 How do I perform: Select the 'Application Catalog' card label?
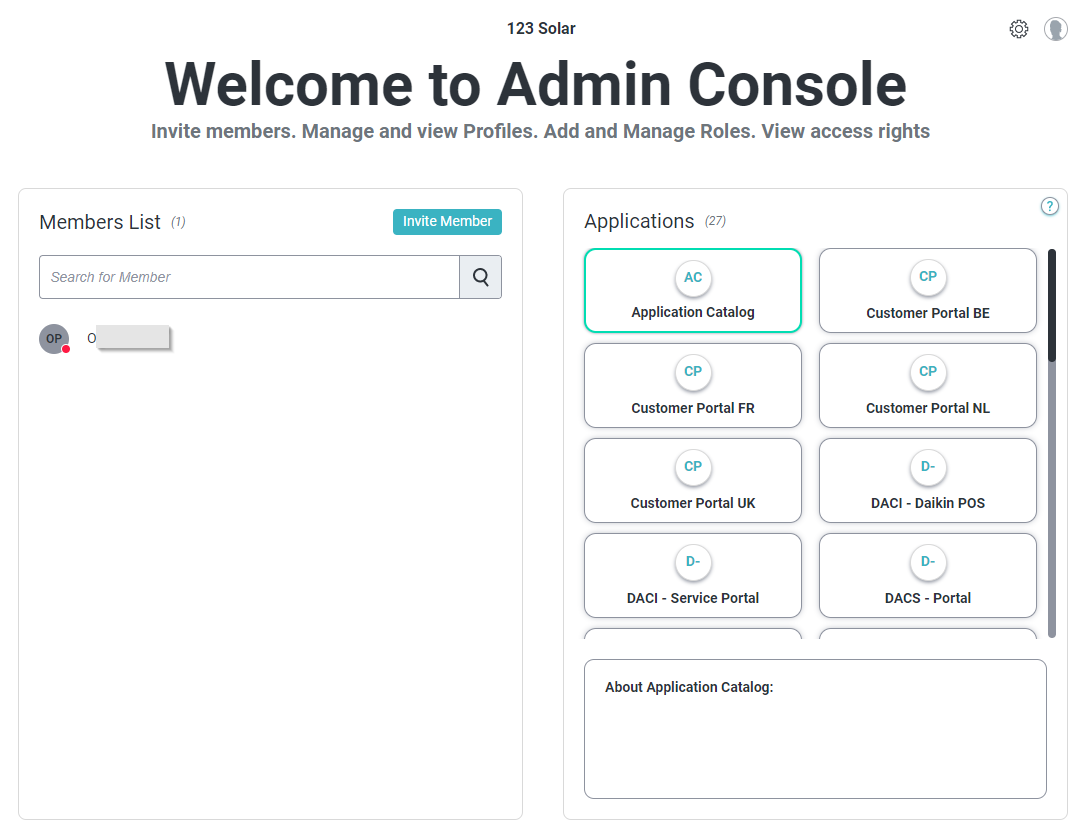(x=693, y=312)
